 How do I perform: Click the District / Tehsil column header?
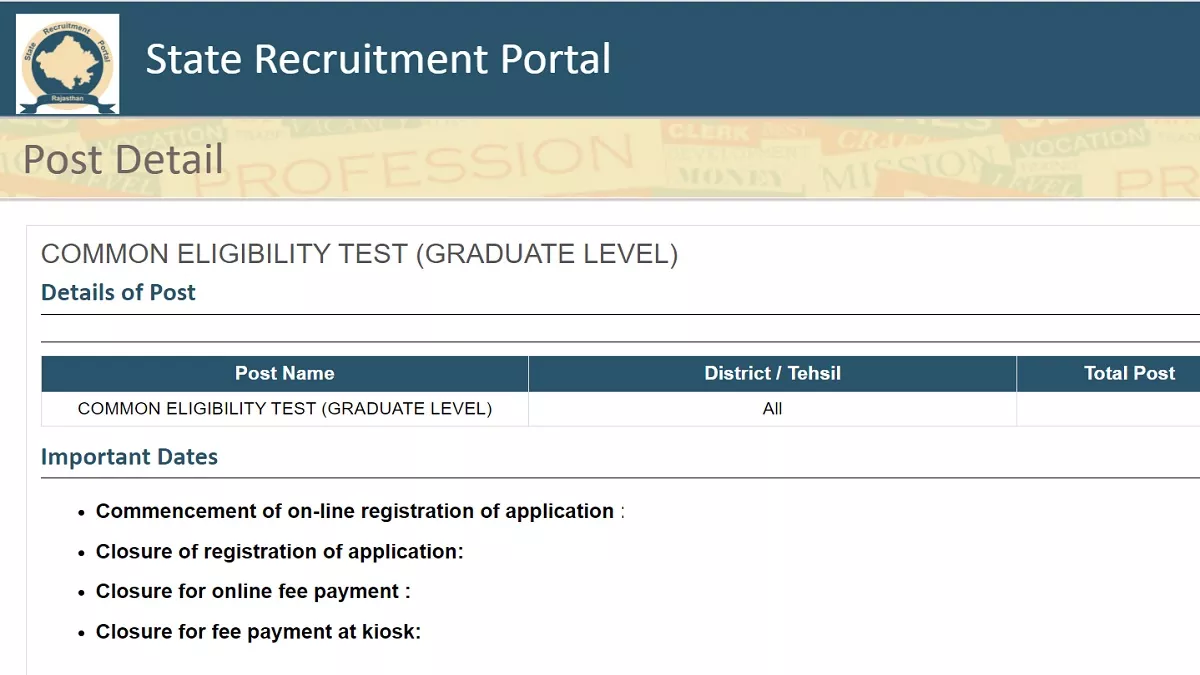(772, 373)
